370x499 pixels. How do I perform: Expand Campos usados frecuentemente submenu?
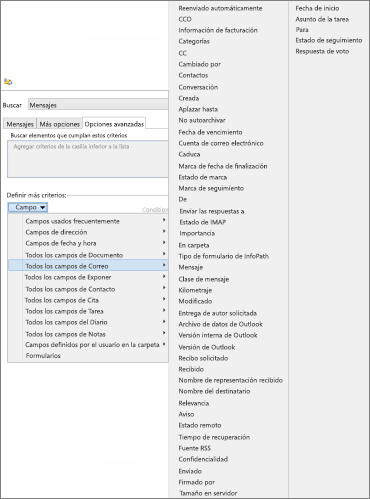88,221
